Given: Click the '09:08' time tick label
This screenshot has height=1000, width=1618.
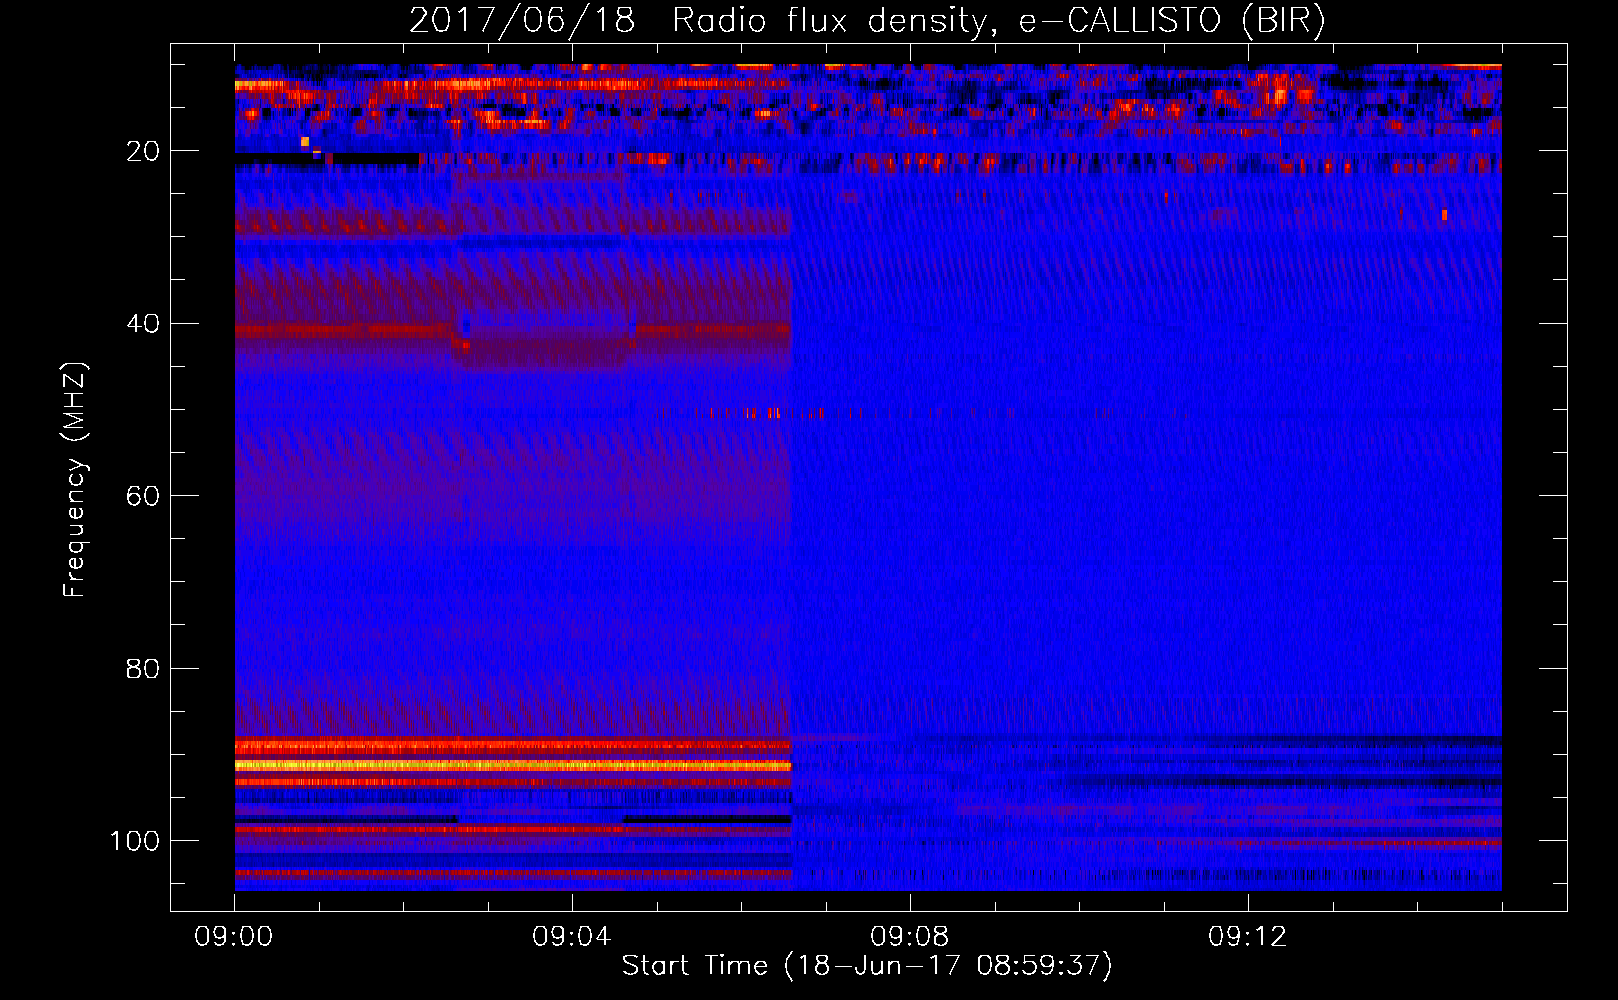Looking at the screenshot, I should tap(910, 937).
